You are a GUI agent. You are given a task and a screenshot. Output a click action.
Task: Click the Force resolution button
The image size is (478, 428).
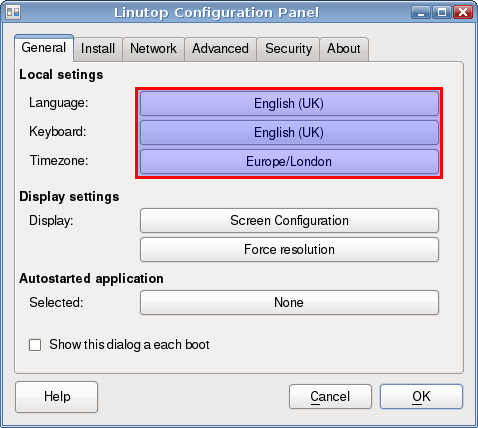[289, 250]
